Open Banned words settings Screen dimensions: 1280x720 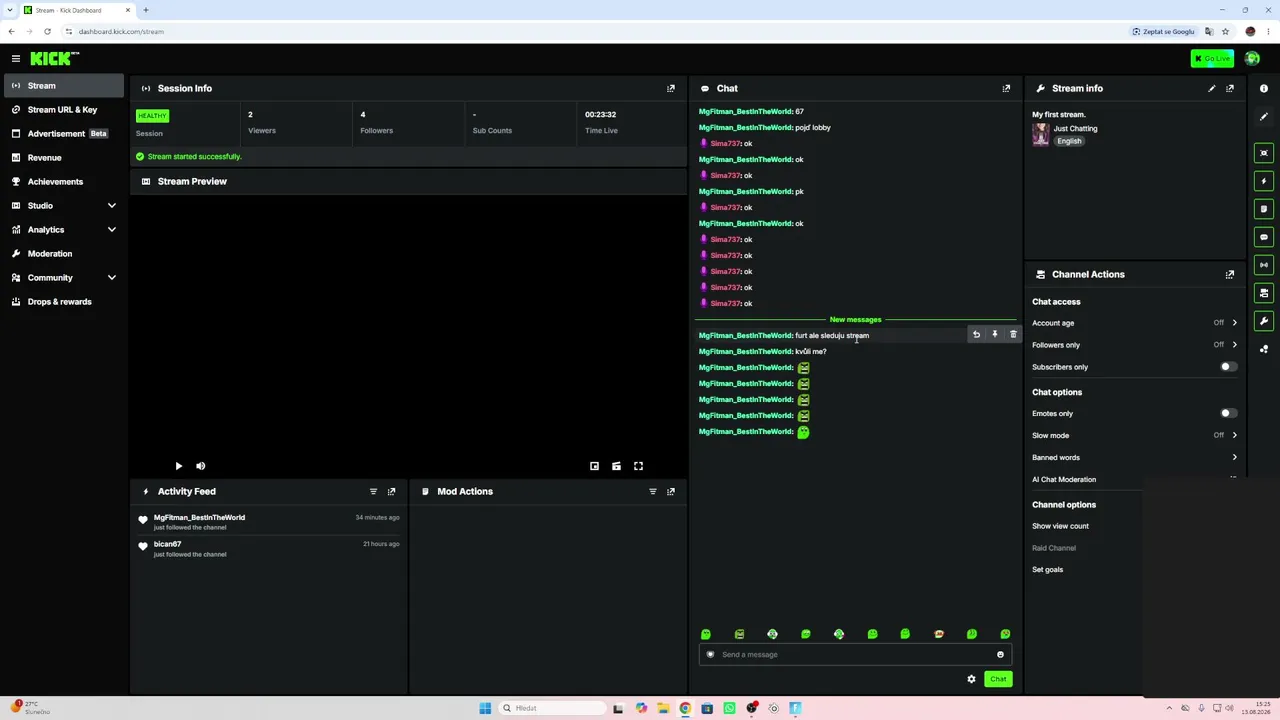click(x=1134, y=457)
